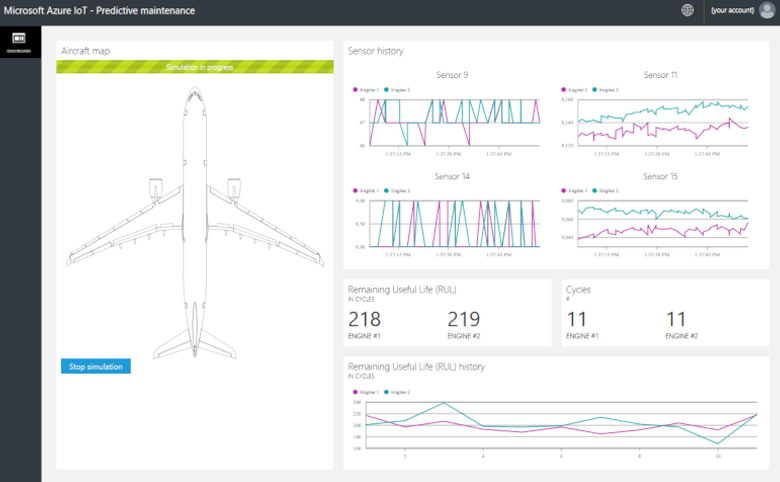Click the user avatar icon
This screenshot has width=780, height=482.
[766, 11]
